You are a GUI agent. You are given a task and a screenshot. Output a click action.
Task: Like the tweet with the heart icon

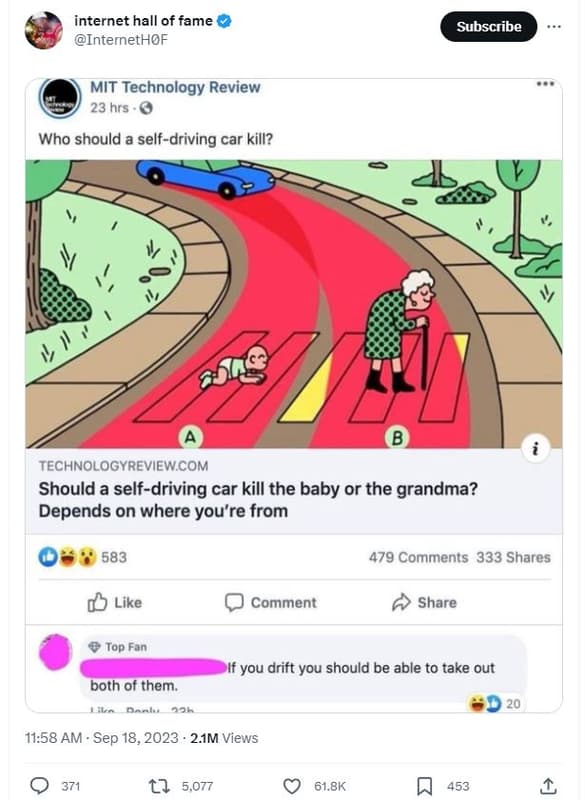pyautogui.click(x=292, y=786)
